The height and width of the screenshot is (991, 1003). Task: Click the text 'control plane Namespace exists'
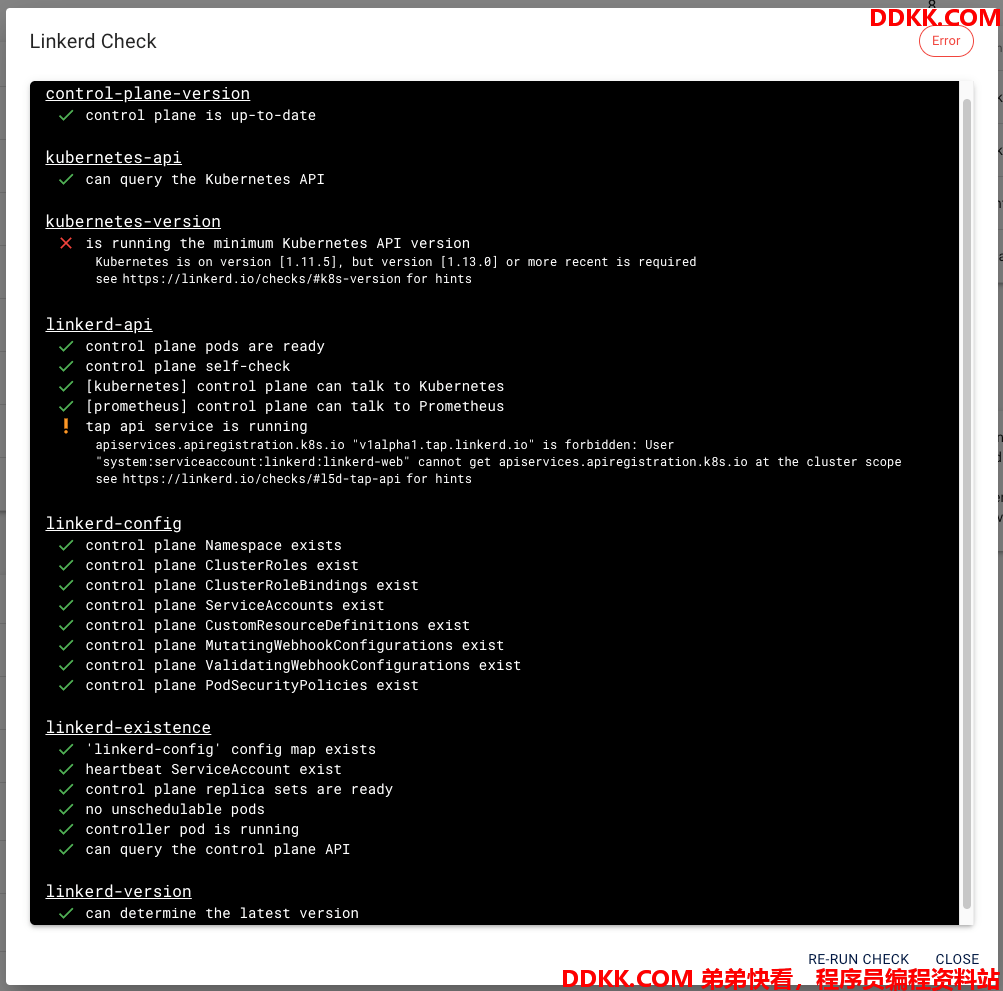click(x=214, y=545)
